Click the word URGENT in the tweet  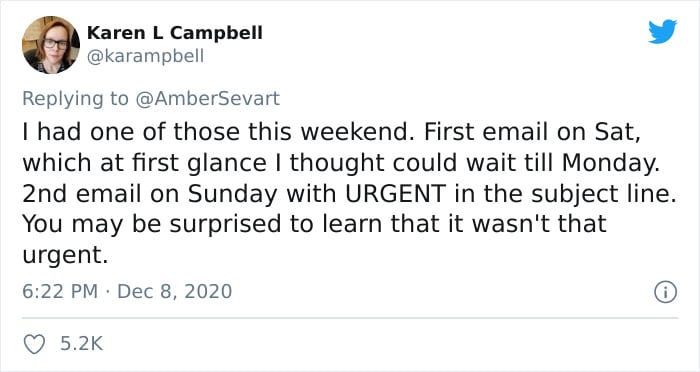tap(396, 194)
